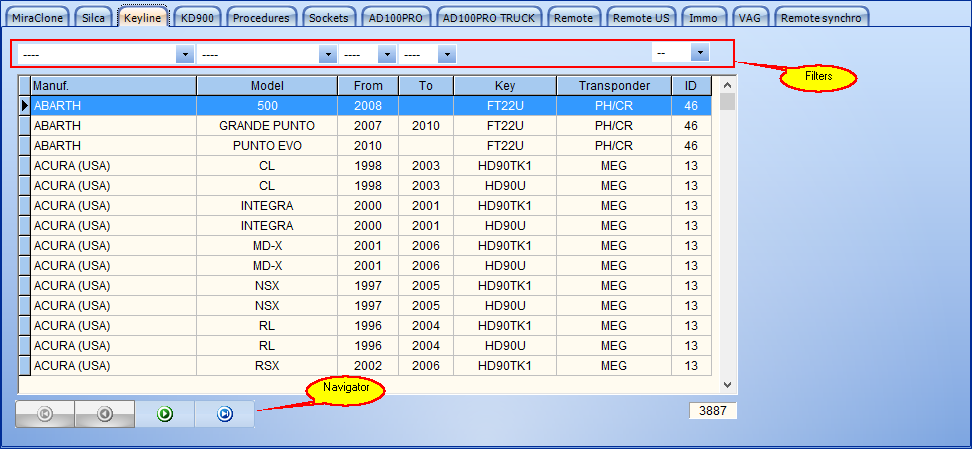
Task: Click 2006 To cell in the RSX row
Action: click(426, 365)
